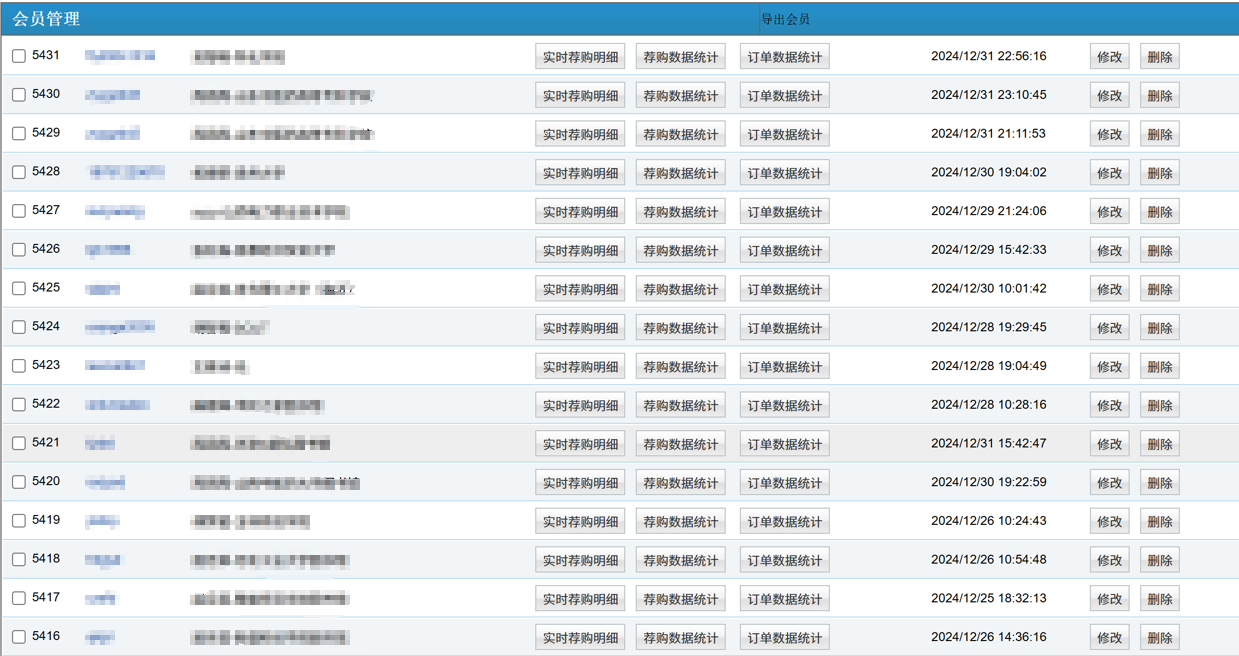This screenshot has height=656, width=1239.
Task: Open 荐购数据统计 for member 5430
Action: [680, 96]
